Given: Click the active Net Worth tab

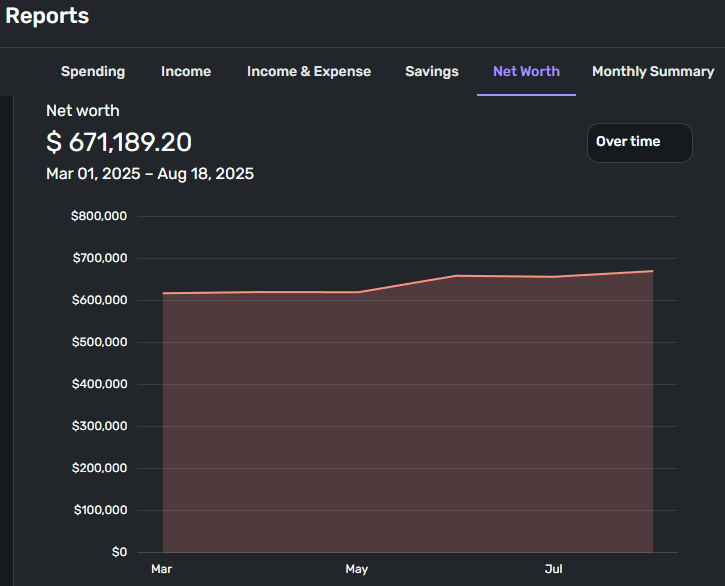Looking at the screenshot, I should 526,72.
